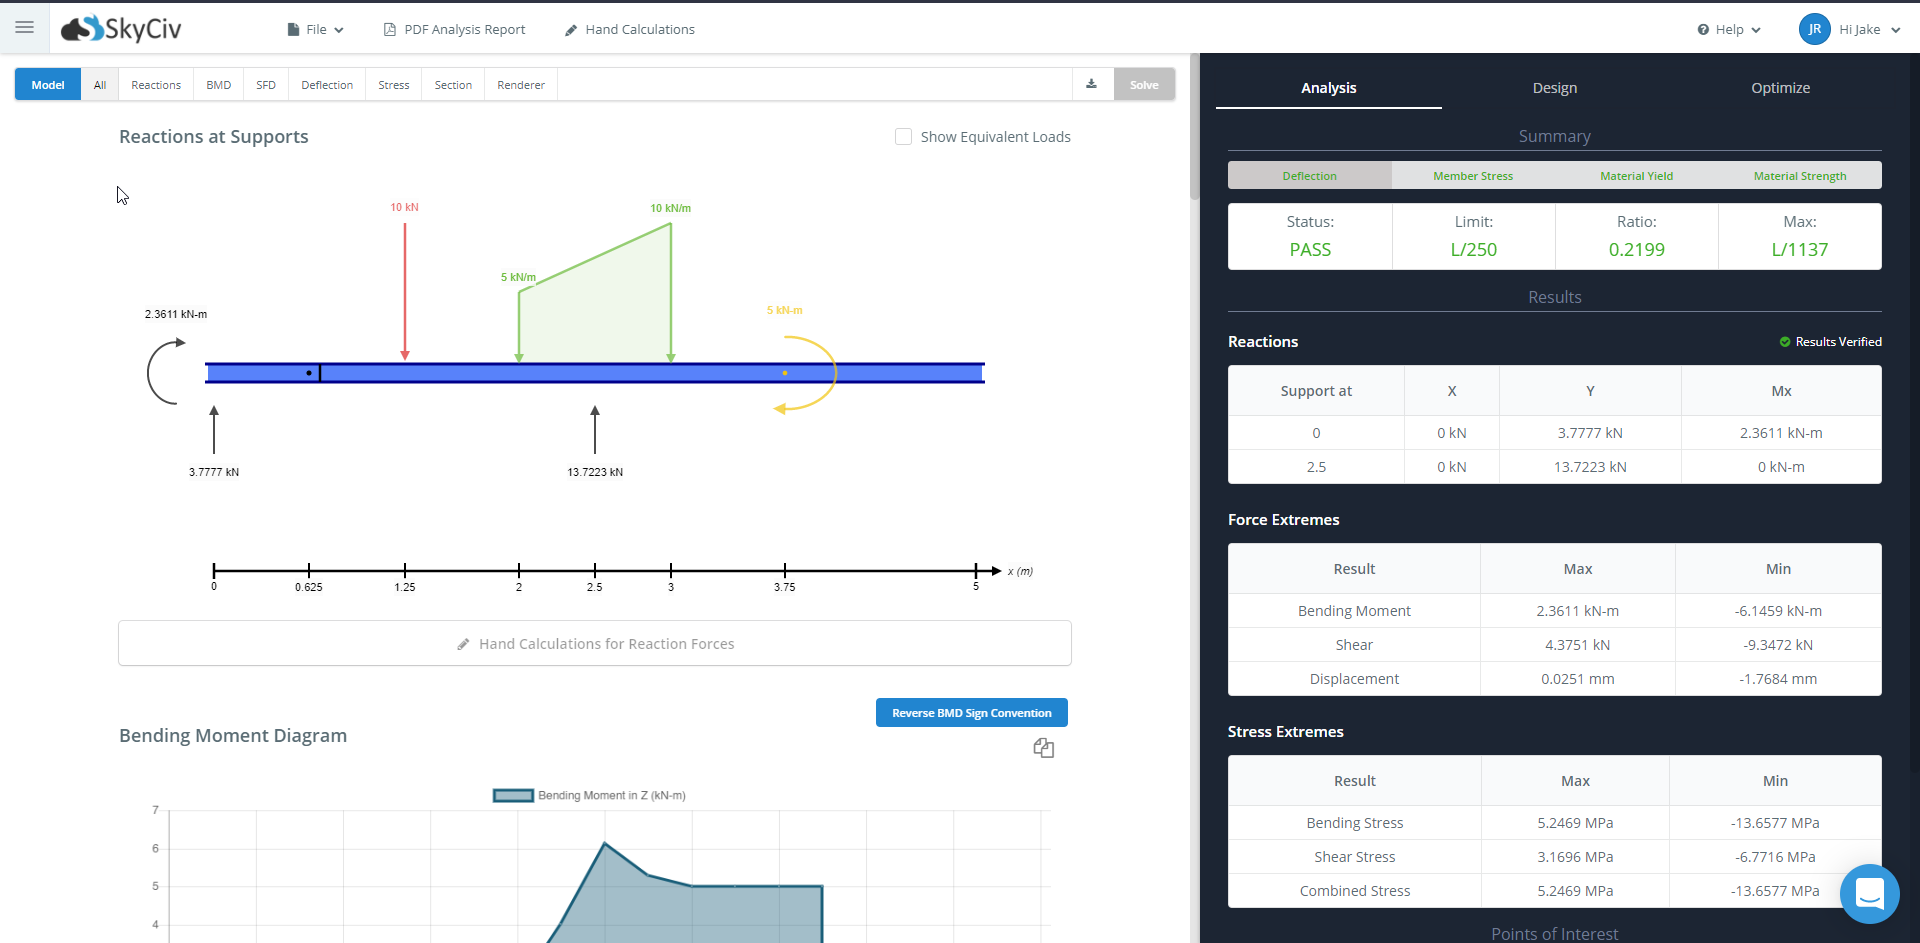Select the Deflection summary tab

click(1310, 176)
